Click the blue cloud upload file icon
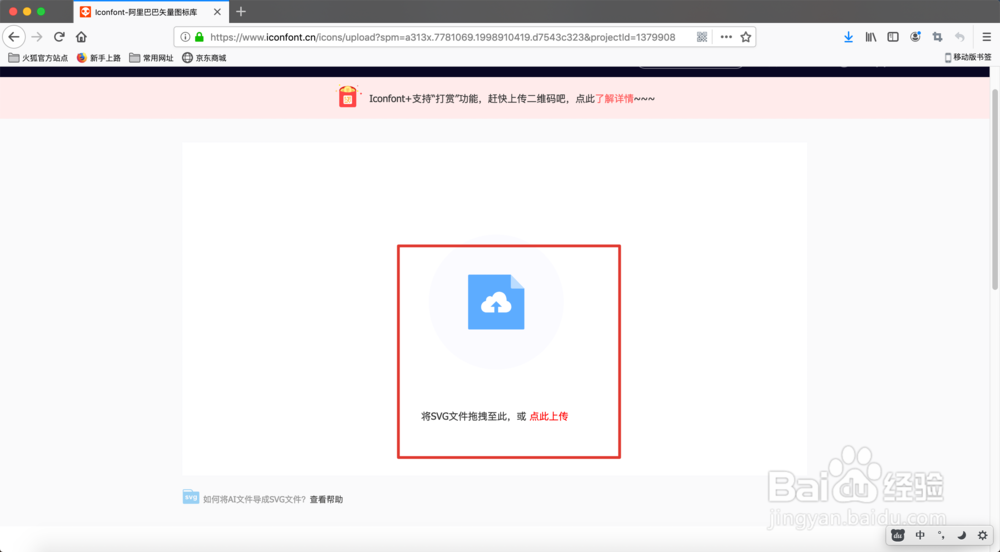Screen dimensions: 1000x552 click(496, 302)
